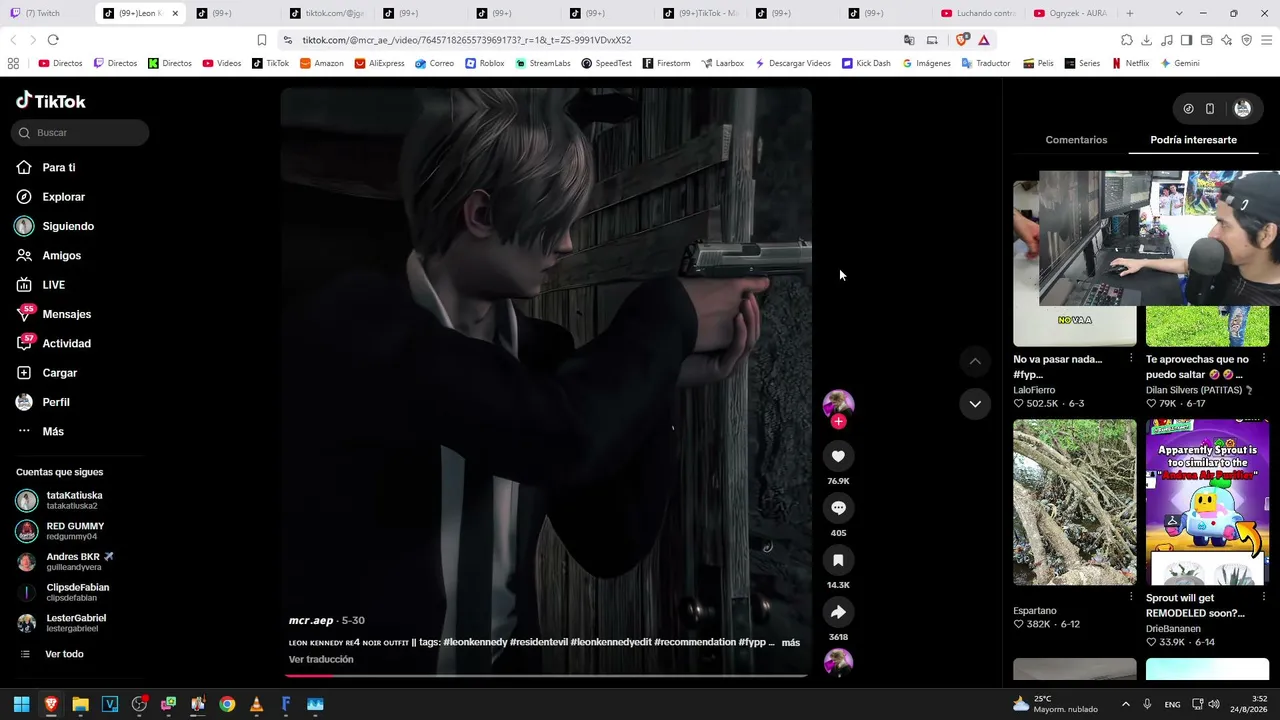The image size is (1280, 720).
Task: Open the Windows Start menu
Action: [21, 704]
